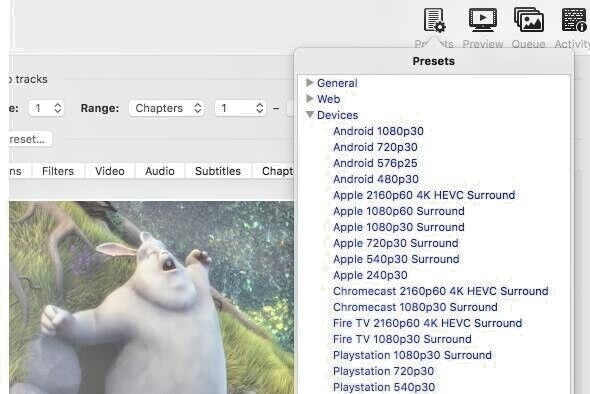Select Chromecast 2160p60 4K HEVC Surround preset
Viewport: 590px width, 394px height.
(x=441, y=291)
